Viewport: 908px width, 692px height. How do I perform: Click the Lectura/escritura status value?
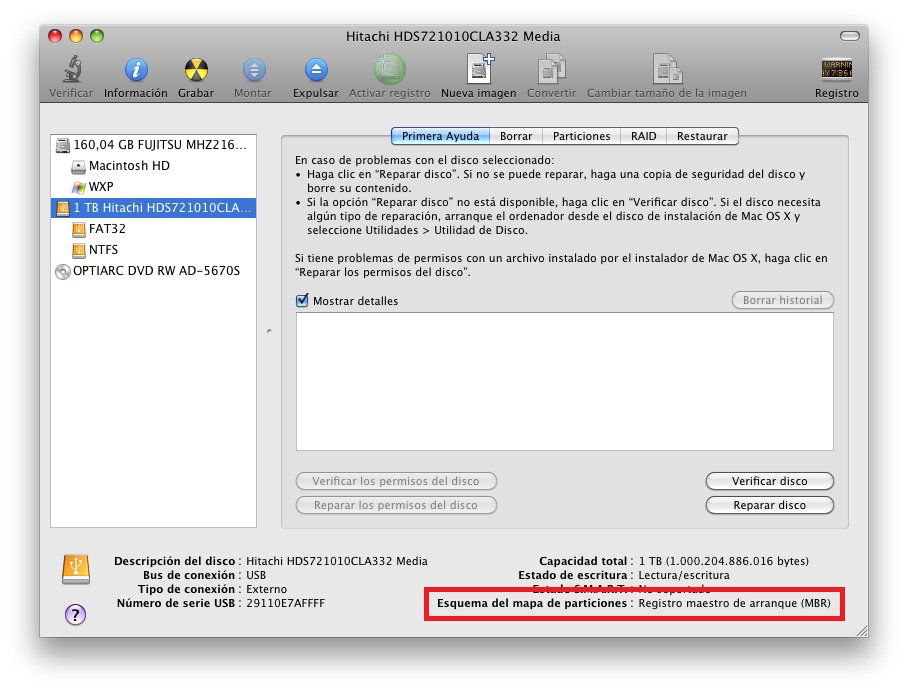pos(684,575)
